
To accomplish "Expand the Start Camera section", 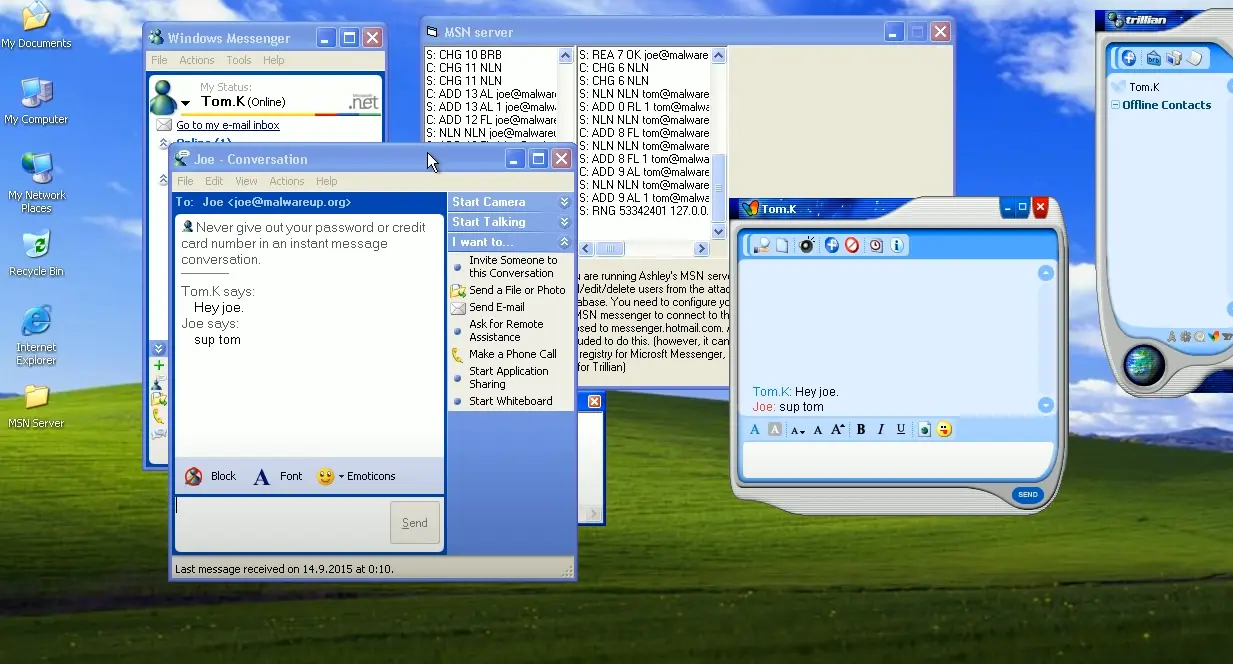I will click(x=564, y=201).
